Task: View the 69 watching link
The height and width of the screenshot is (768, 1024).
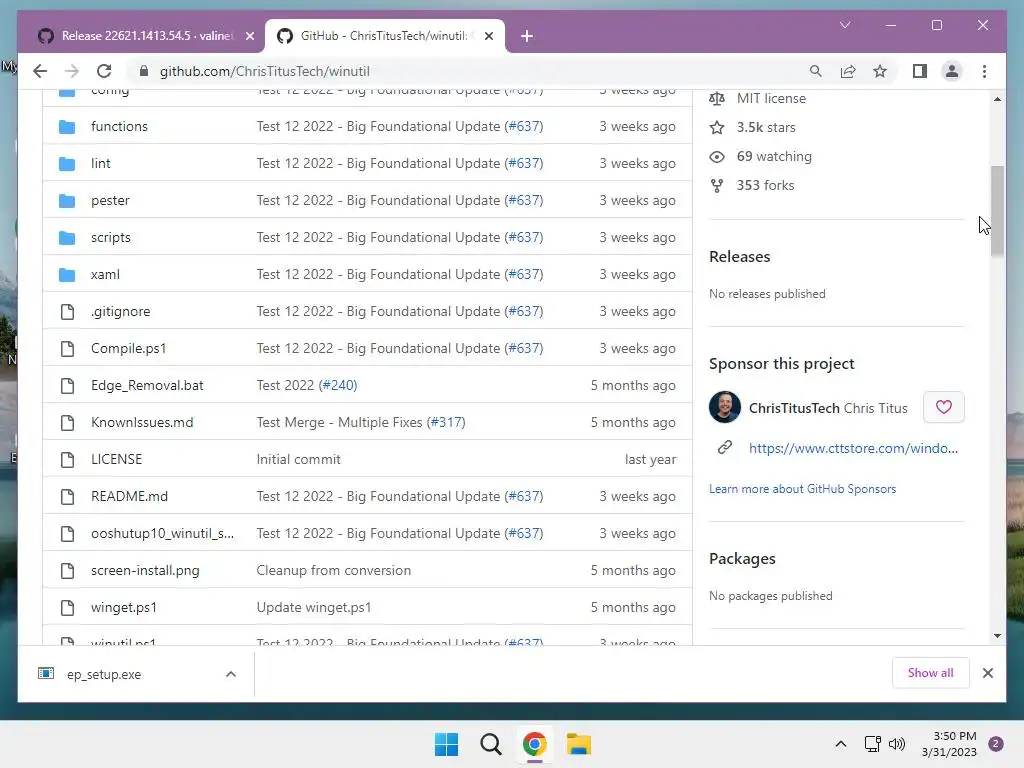Action: (775, 156)
